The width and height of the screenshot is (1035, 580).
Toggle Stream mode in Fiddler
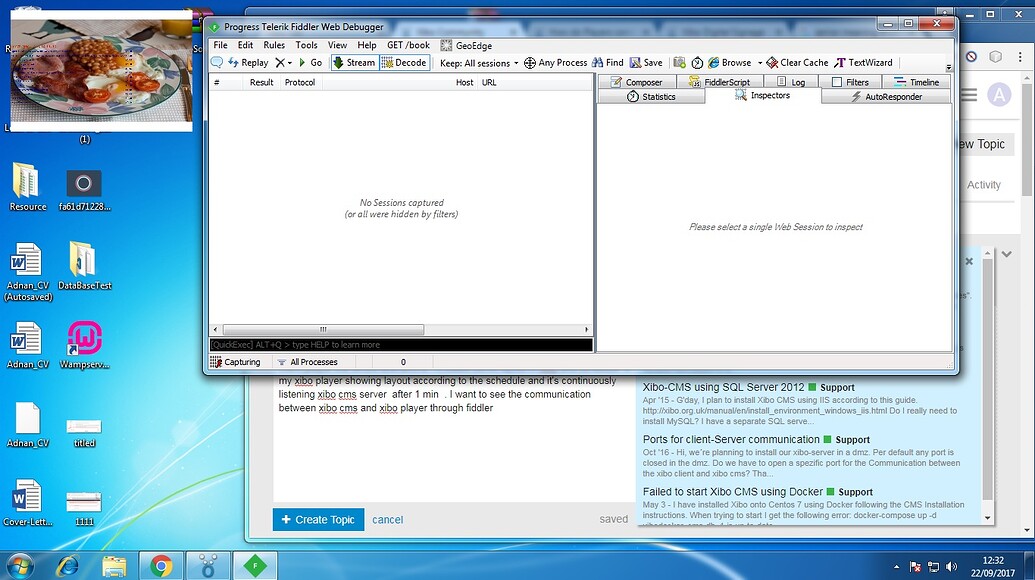(x=354, y=63)
